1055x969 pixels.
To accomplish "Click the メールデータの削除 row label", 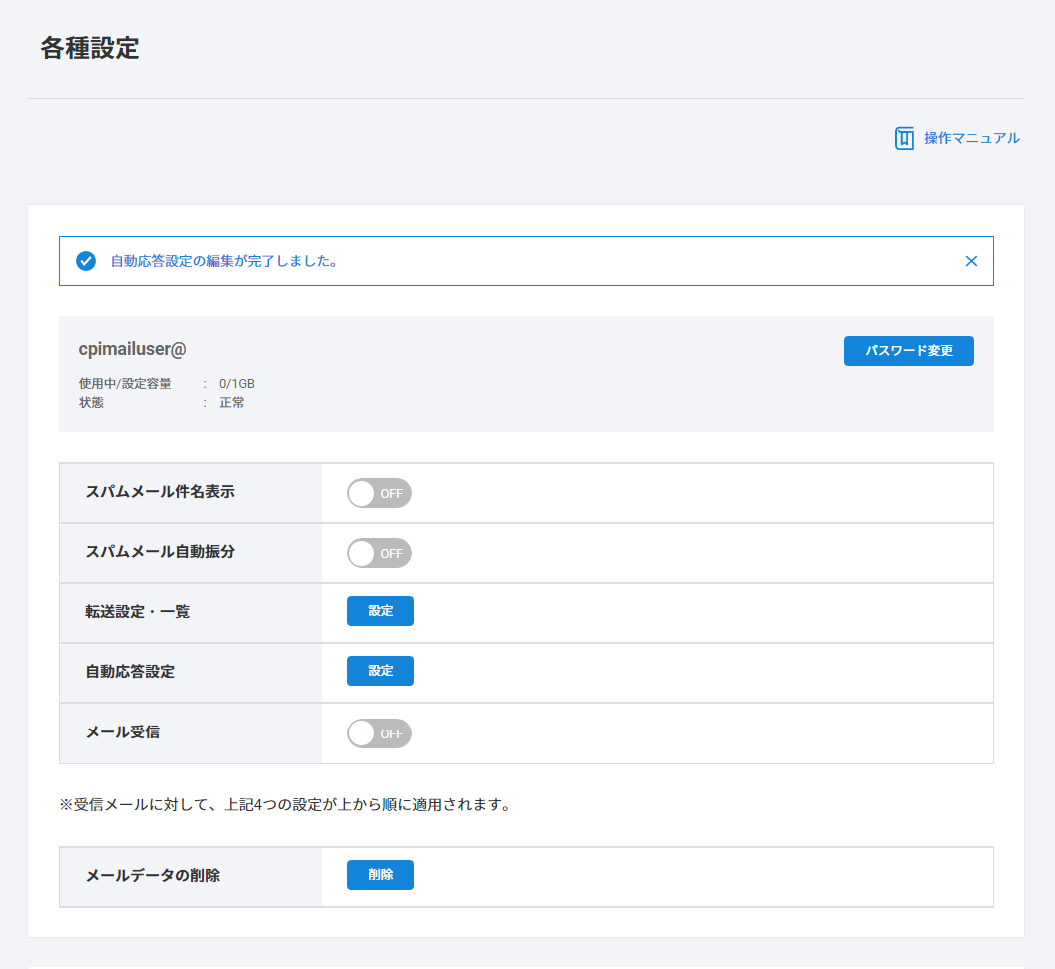I will point(153,876).
